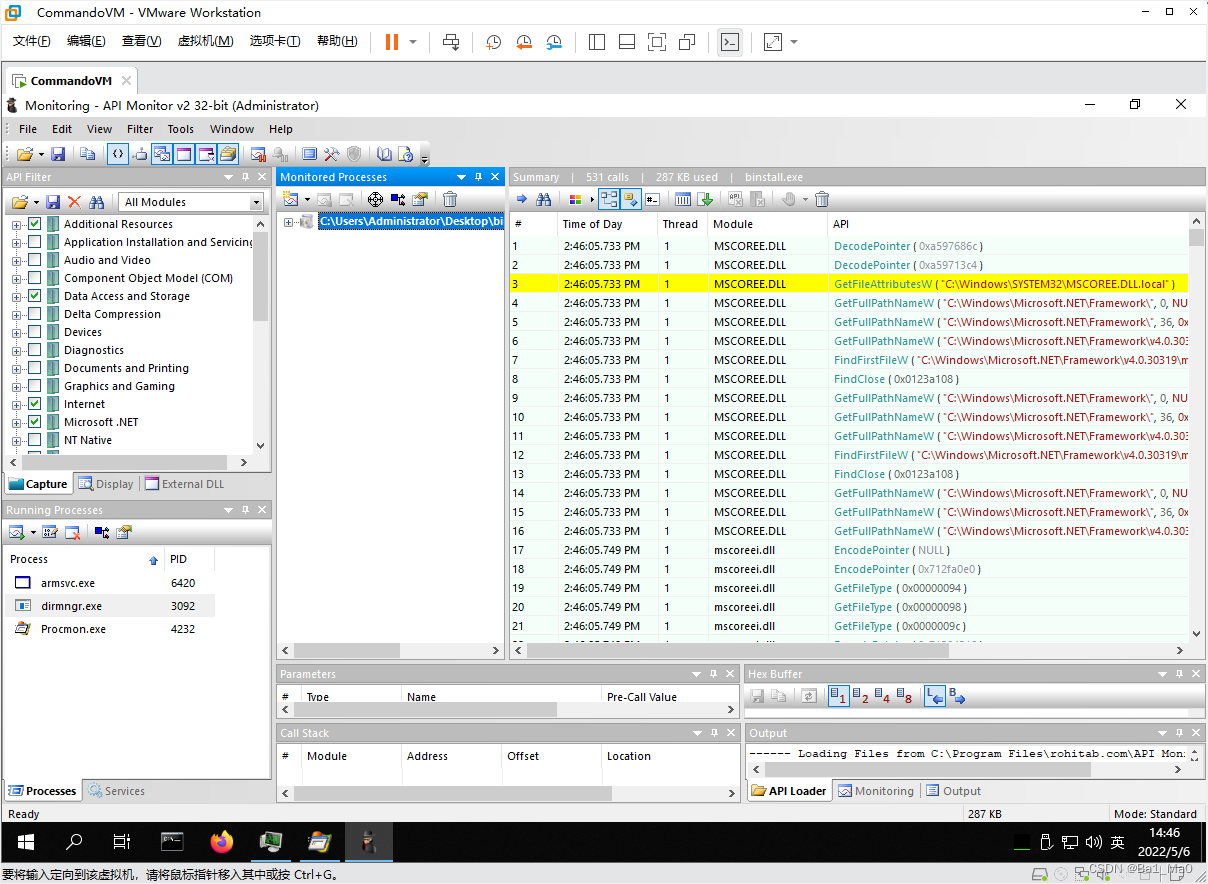The image size is (1208, 884).
Task: Switch to the Monitoring output tab
Action: pyautogui.click(x=876, y=791)
